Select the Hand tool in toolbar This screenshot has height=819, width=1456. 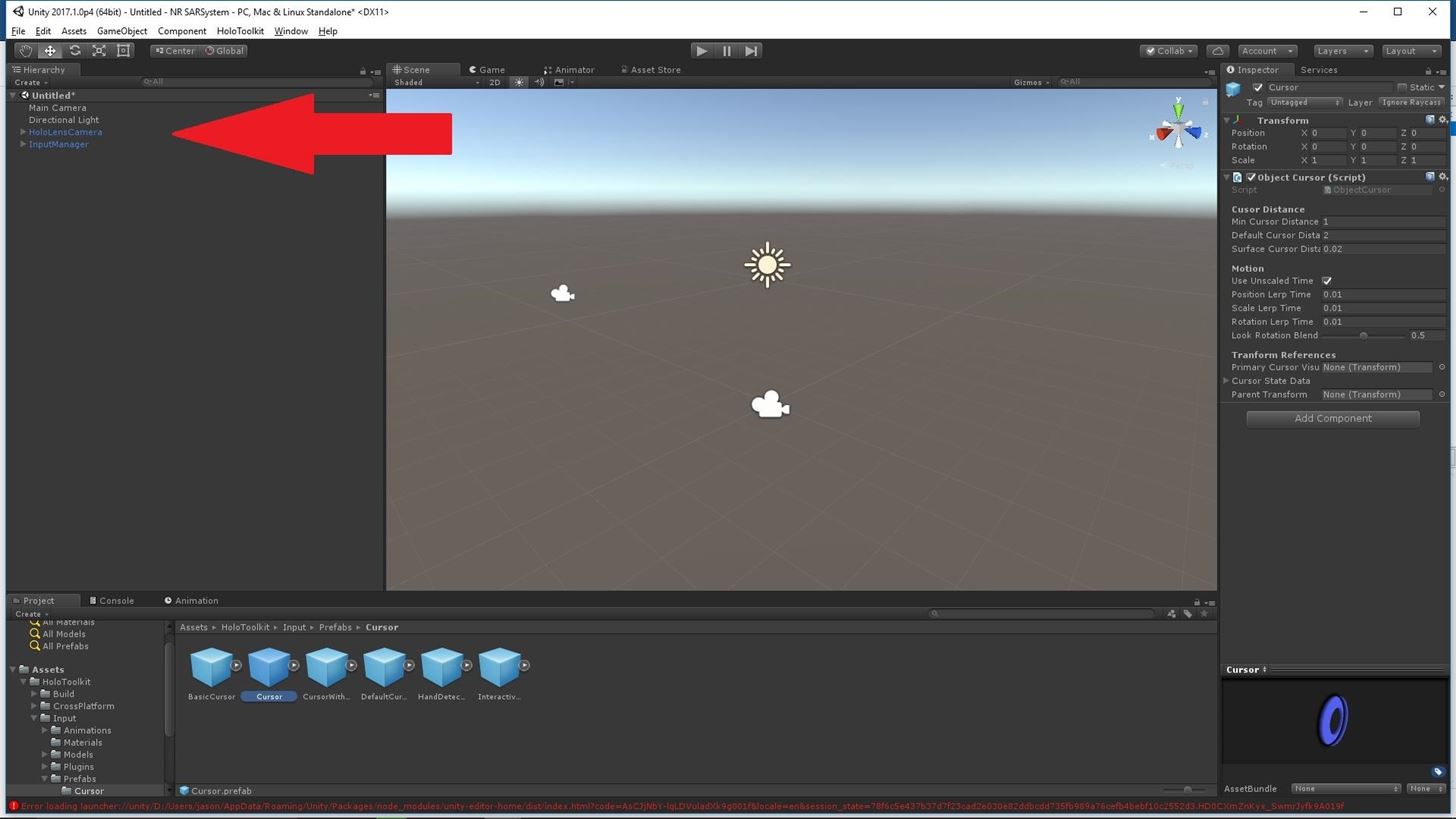pos(25,51)
